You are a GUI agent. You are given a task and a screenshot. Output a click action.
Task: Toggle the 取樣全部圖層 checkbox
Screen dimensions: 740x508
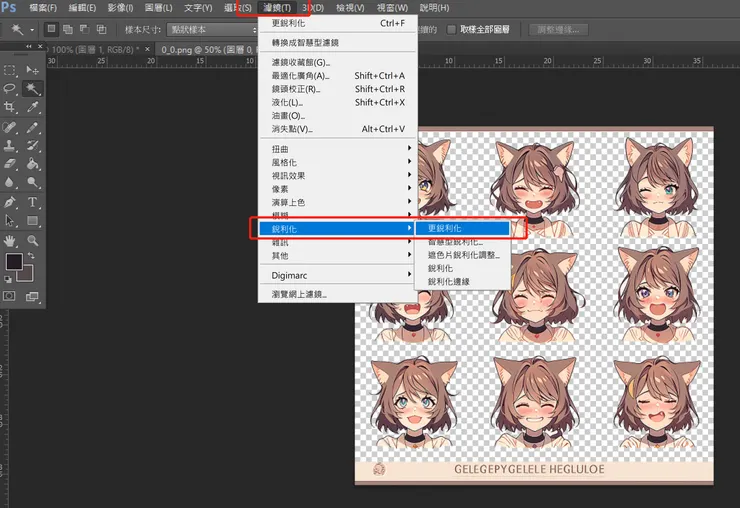point(451,29)
